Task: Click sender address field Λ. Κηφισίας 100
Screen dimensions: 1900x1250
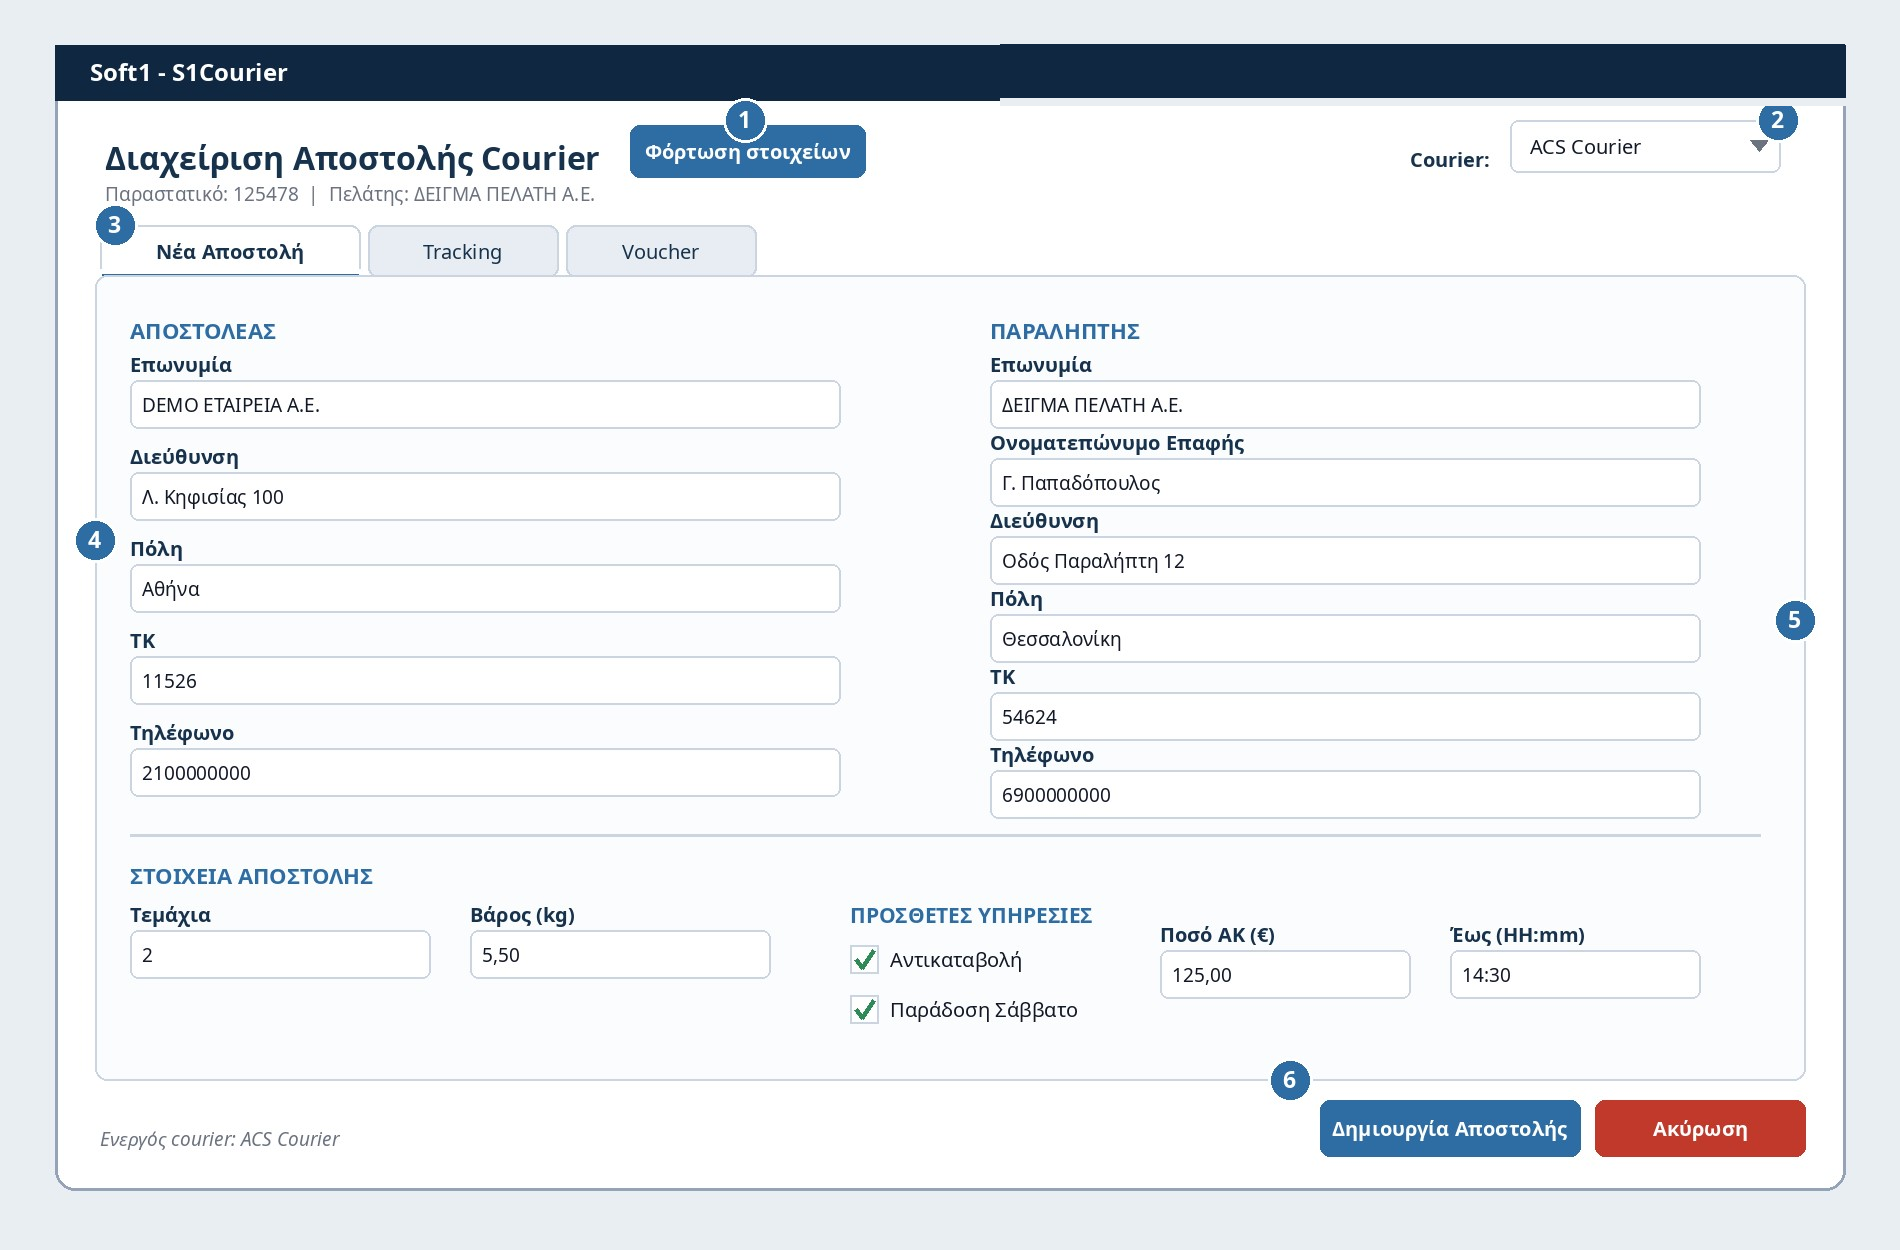Action: click(485, 497)
